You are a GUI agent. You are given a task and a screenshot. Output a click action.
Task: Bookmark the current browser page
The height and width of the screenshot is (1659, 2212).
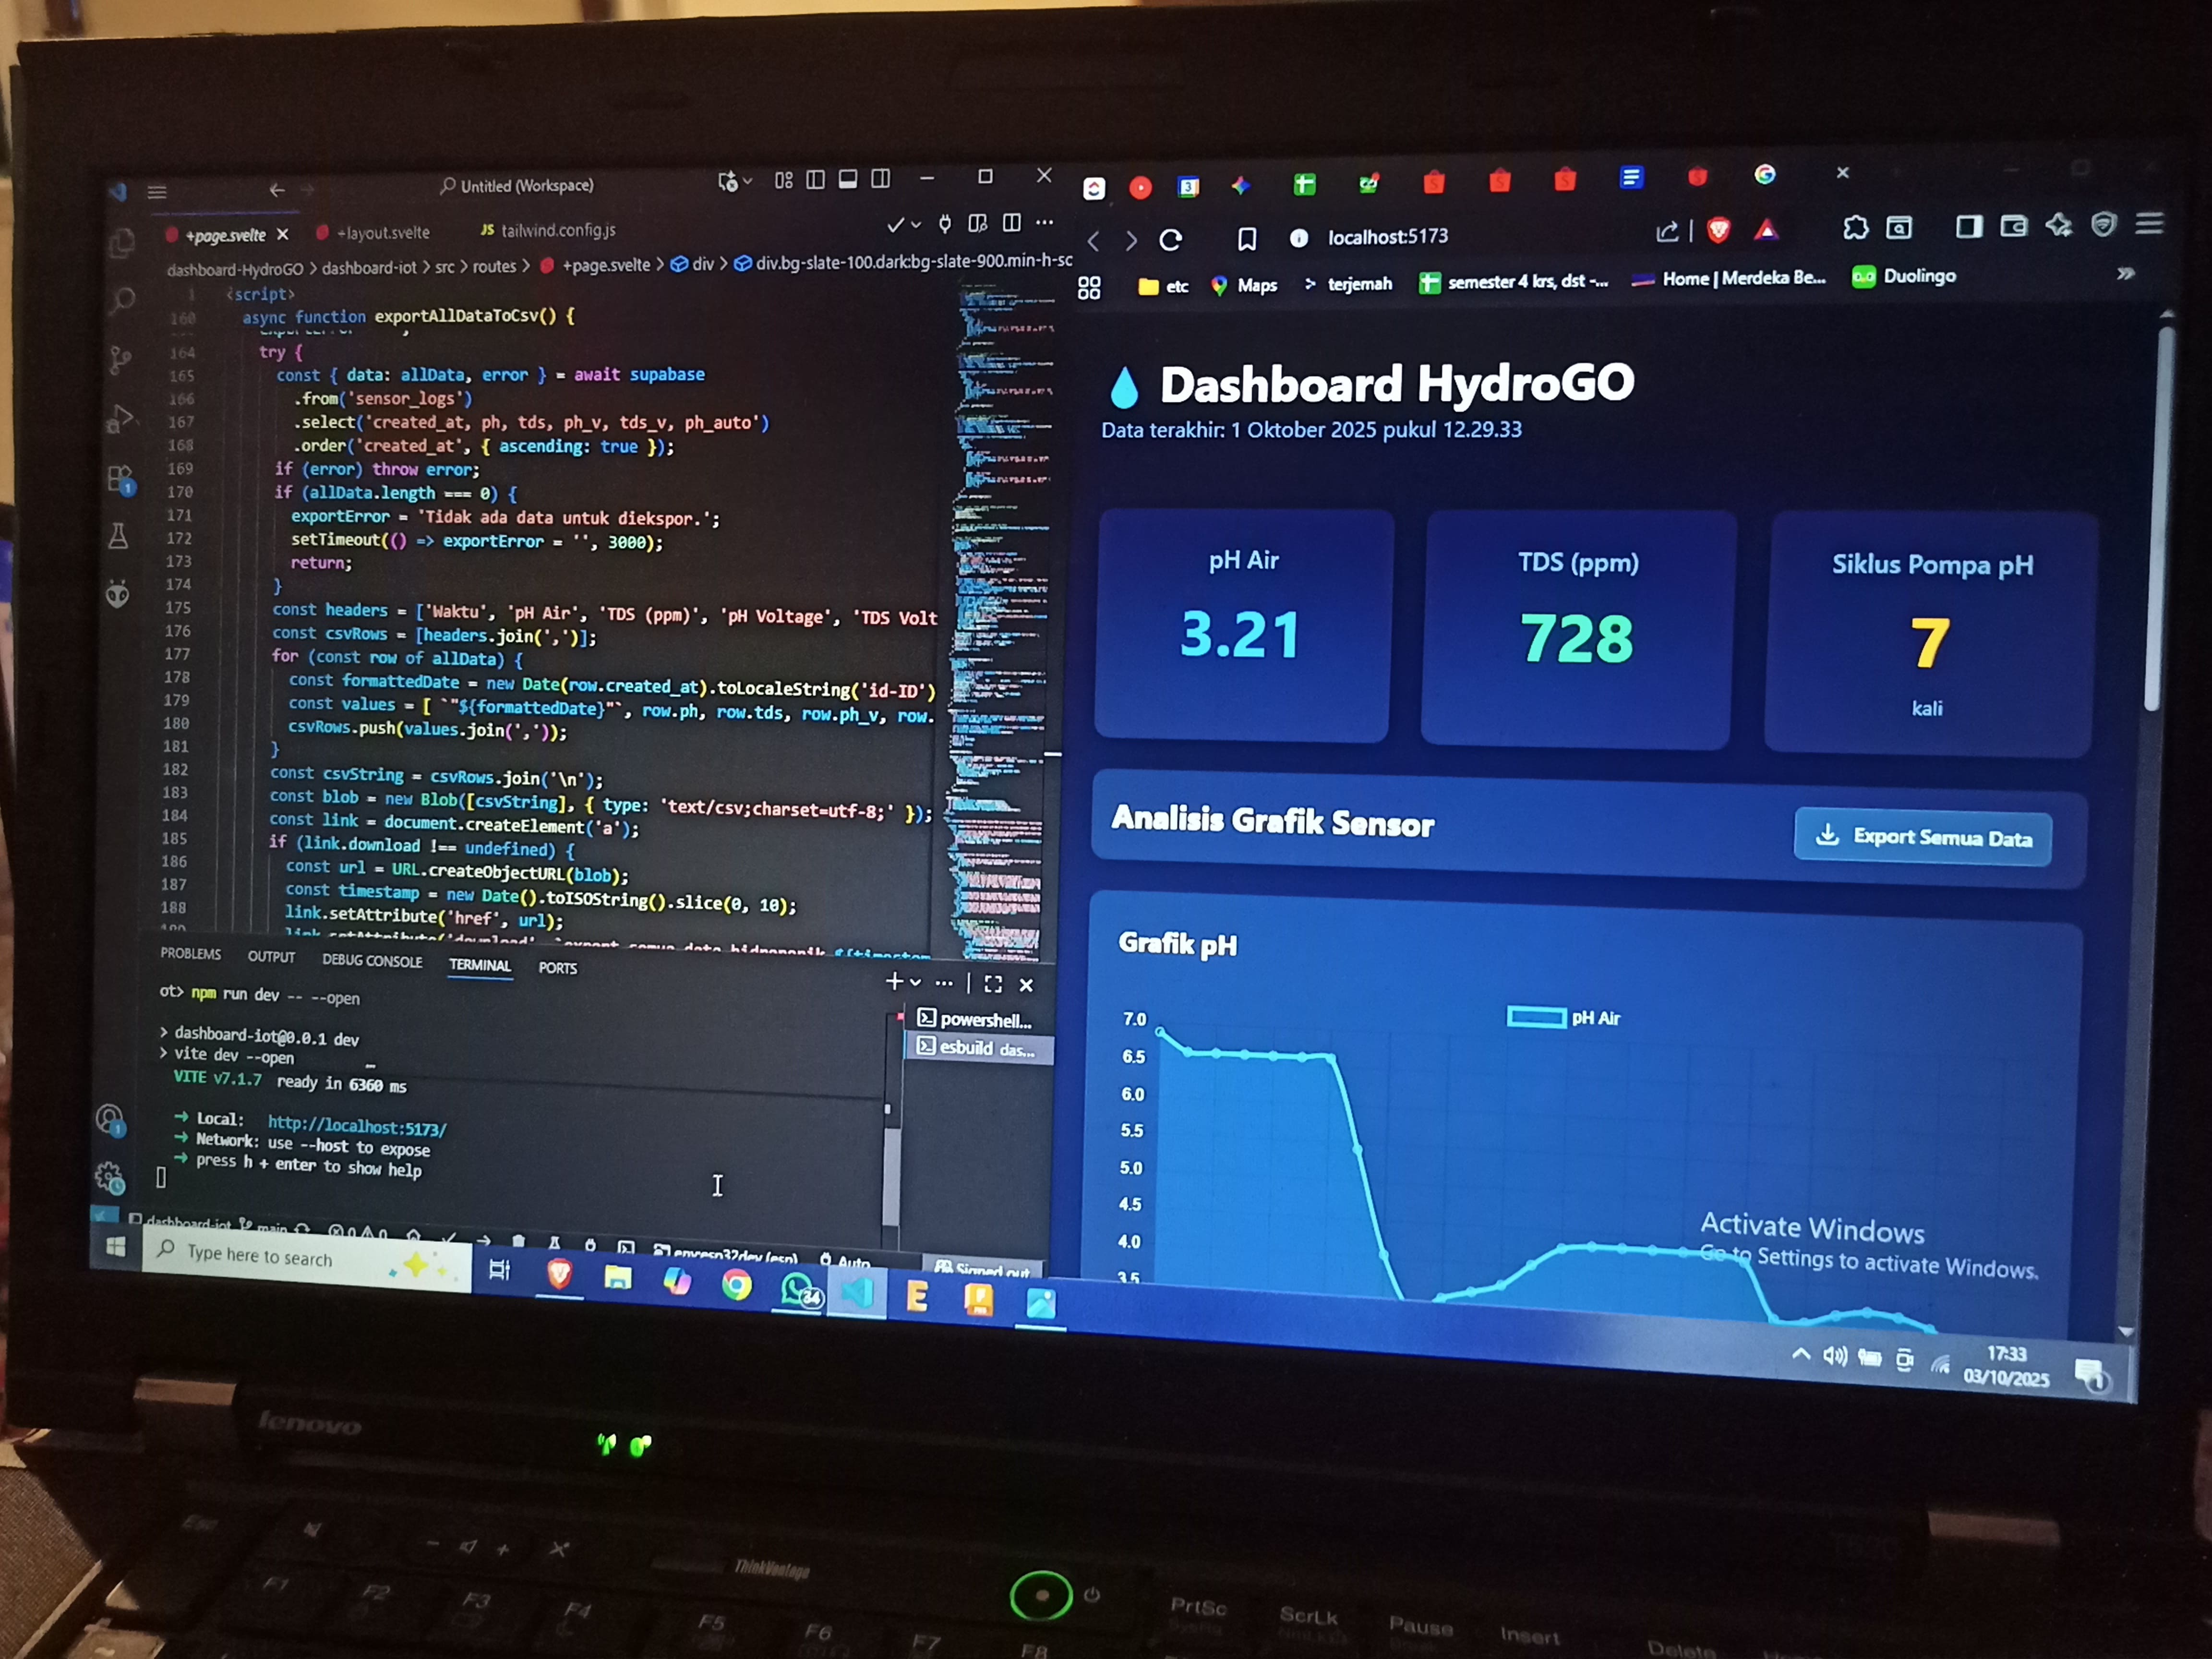(x=1246, y=239)
